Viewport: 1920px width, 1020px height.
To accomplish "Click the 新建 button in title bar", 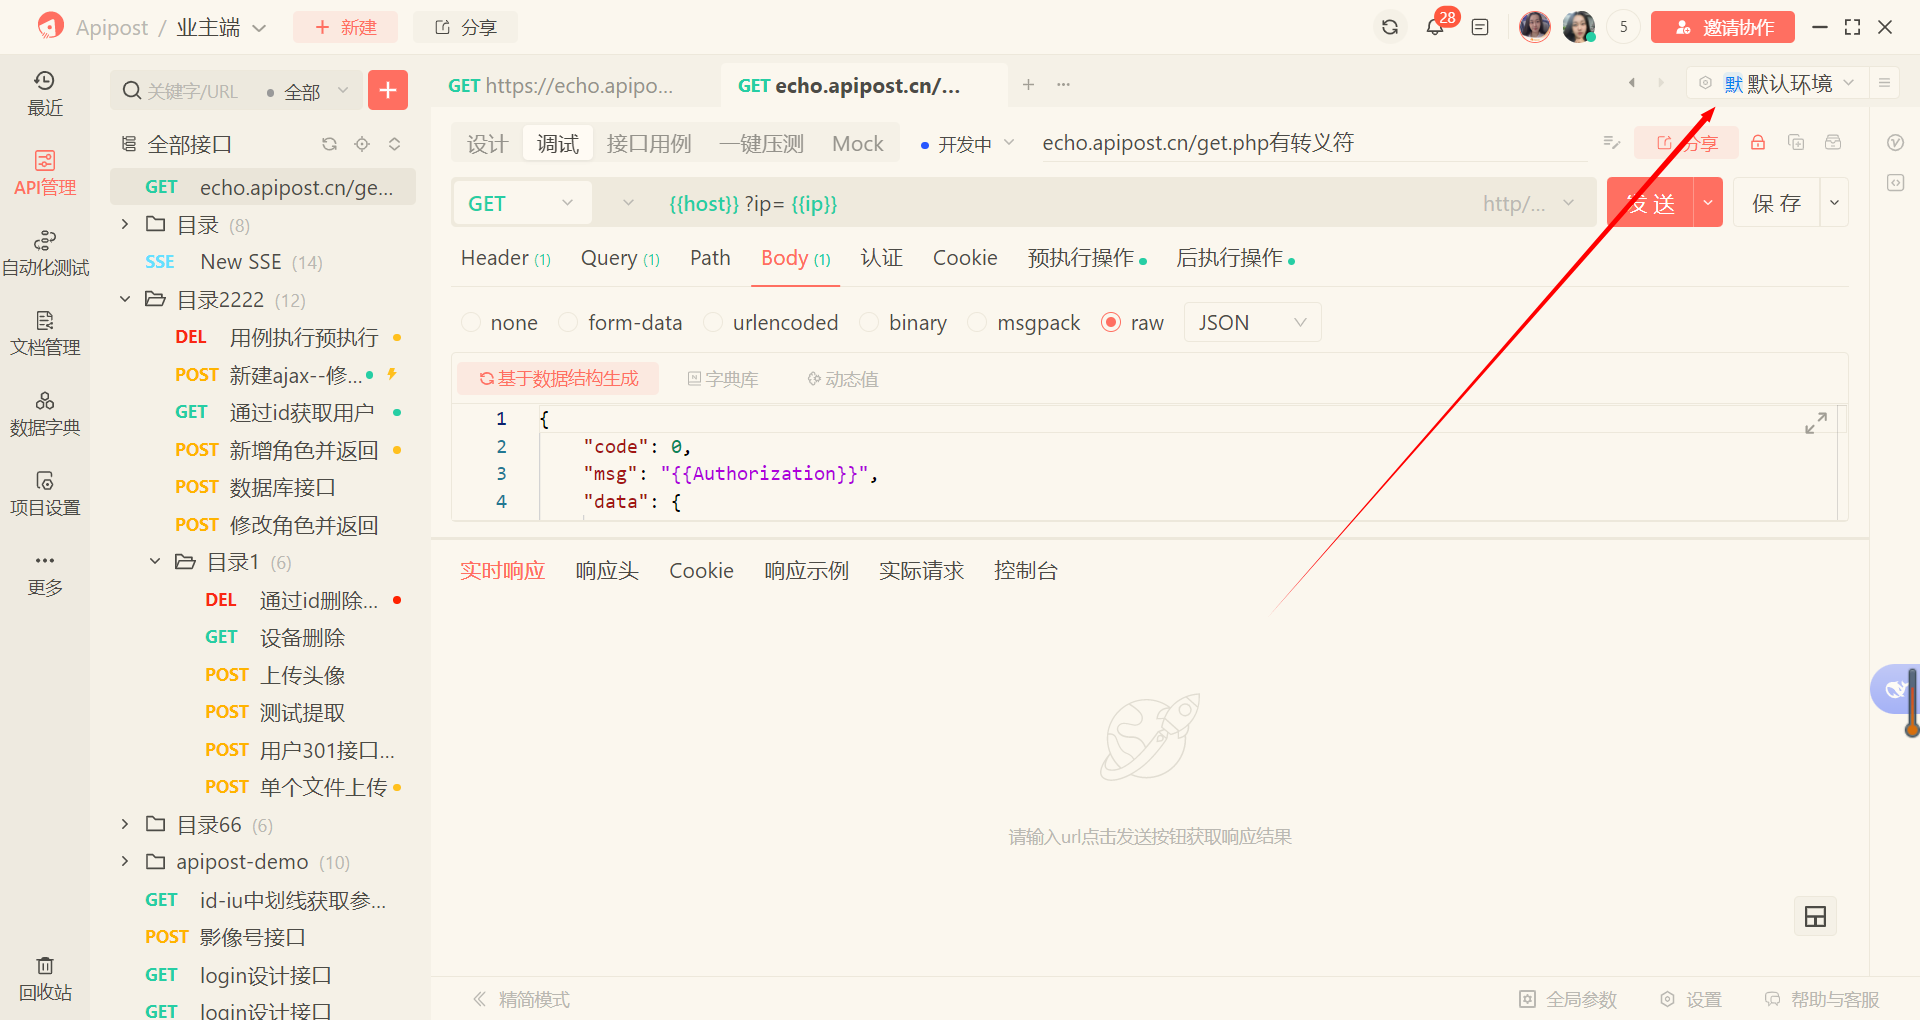I will click(345, 27).
